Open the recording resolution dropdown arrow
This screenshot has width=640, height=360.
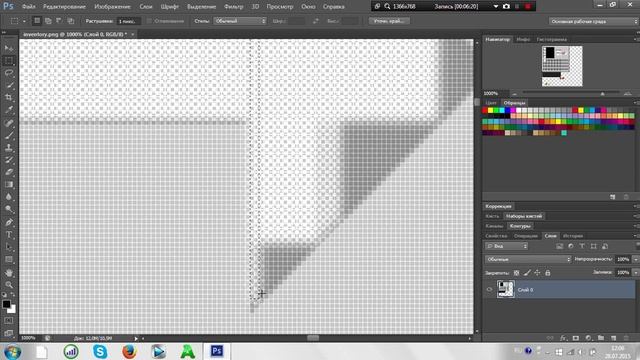(496, 7)
